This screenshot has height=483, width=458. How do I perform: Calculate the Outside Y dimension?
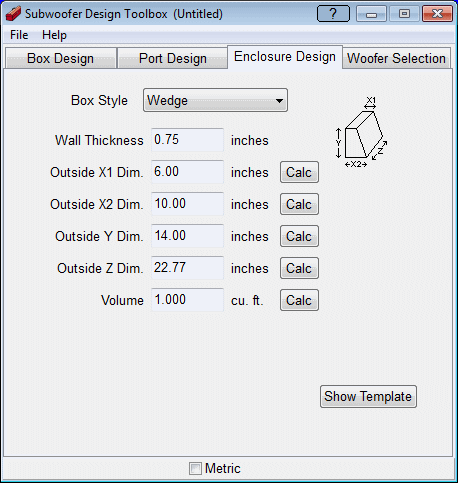coord(299,236)
